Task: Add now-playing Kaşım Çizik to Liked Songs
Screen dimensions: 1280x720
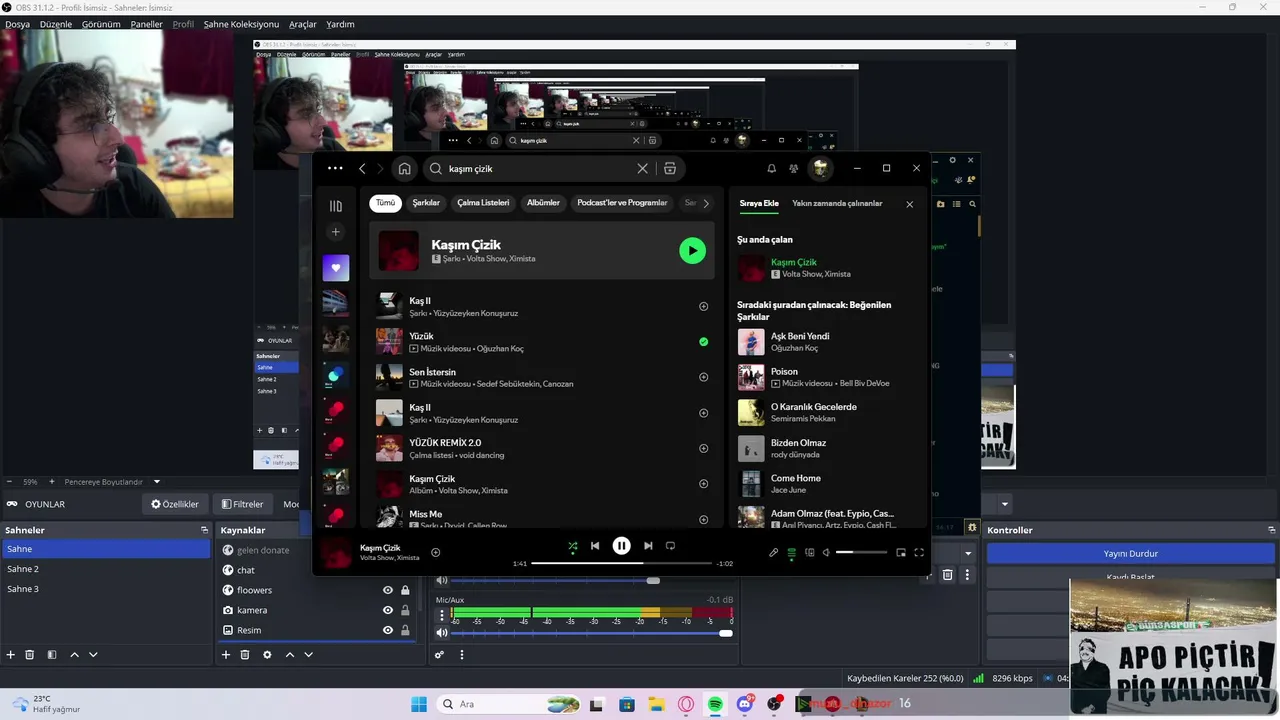Action: point(435,552)
